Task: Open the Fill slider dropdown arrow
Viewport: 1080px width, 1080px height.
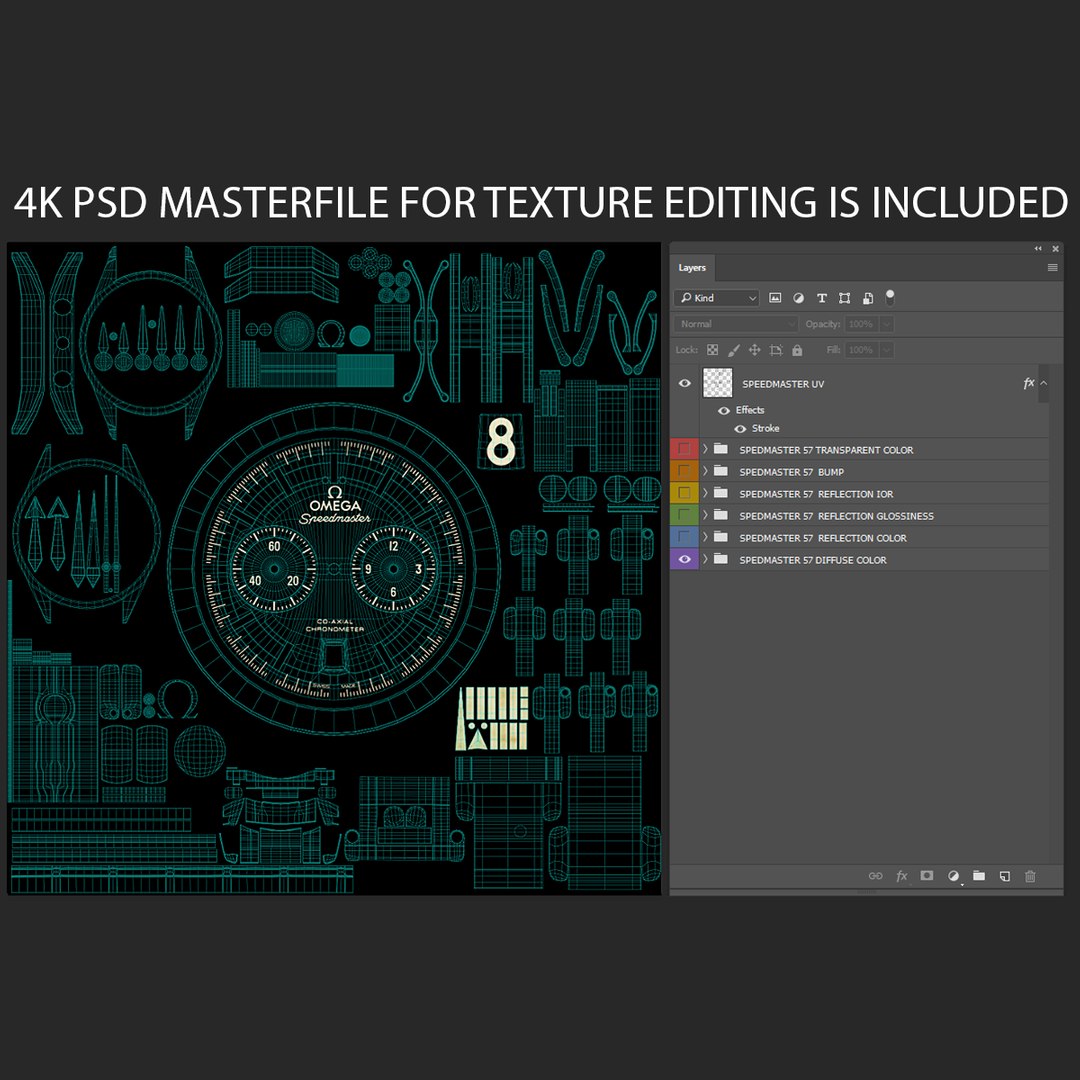Action: pos(887,350)
